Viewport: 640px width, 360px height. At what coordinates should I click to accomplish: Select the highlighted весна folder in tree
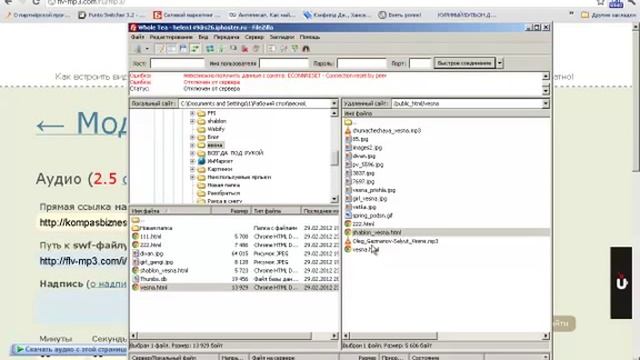[215, 145]
